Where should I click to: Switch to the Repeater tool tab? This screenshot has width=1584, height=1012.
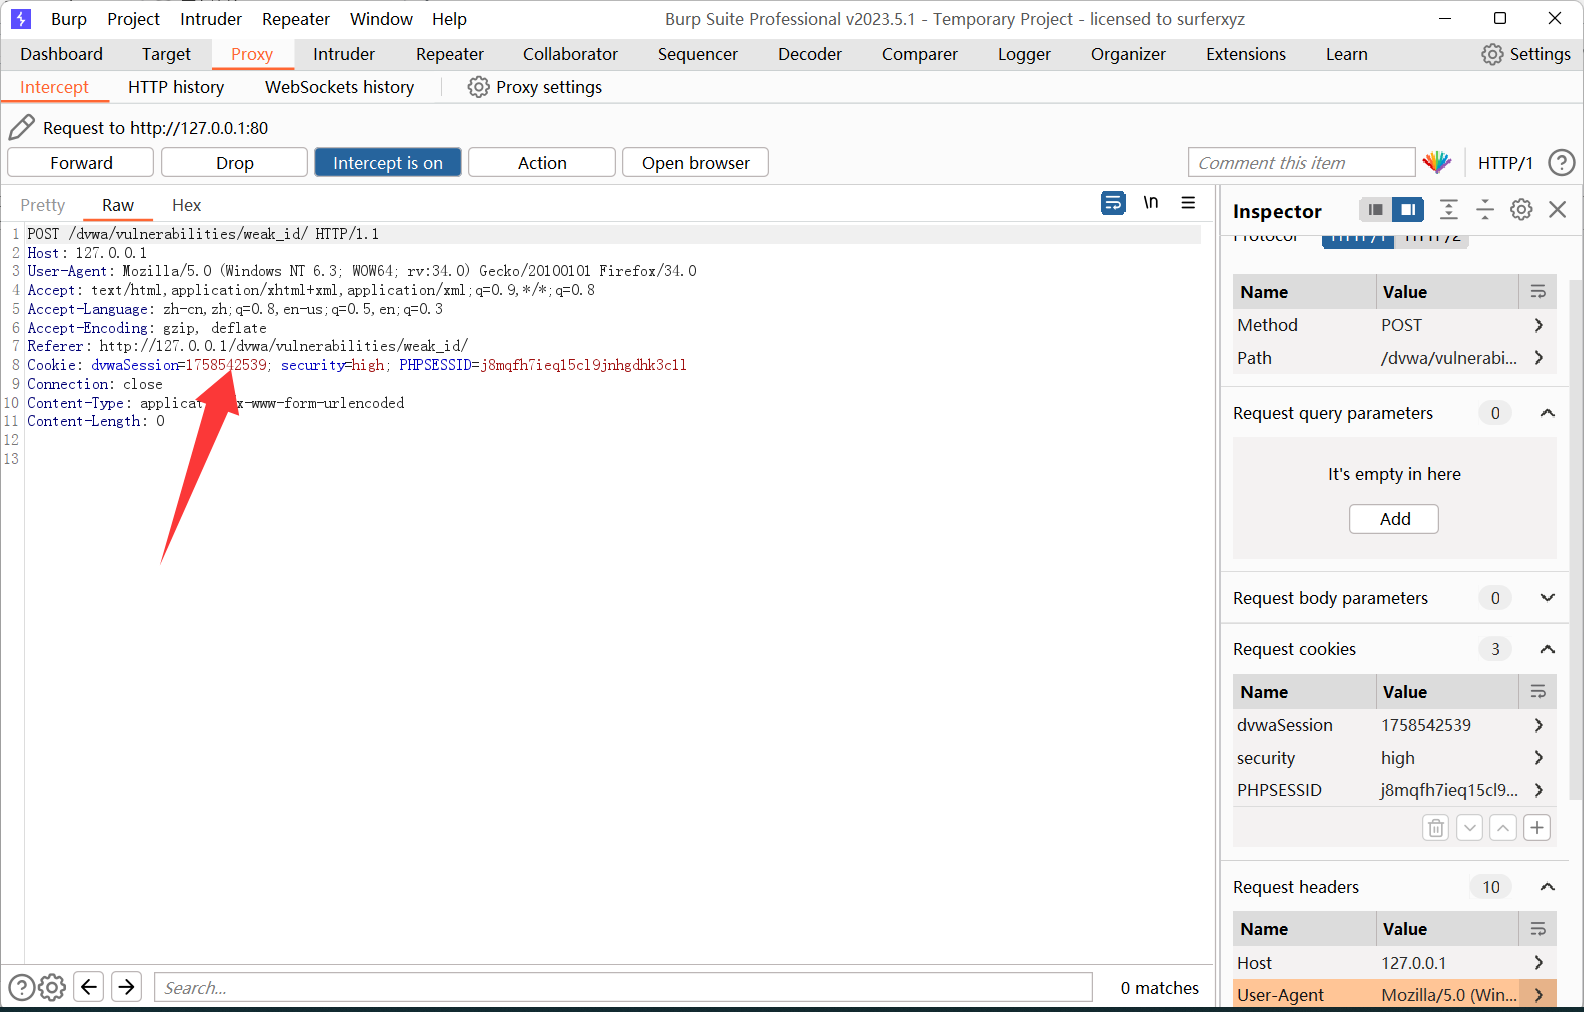tap(450, 54)
